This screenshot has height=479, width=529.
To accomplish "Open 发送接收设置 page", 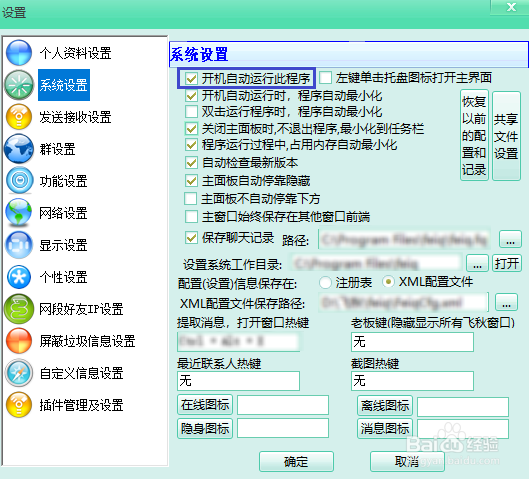I will 75,117.
